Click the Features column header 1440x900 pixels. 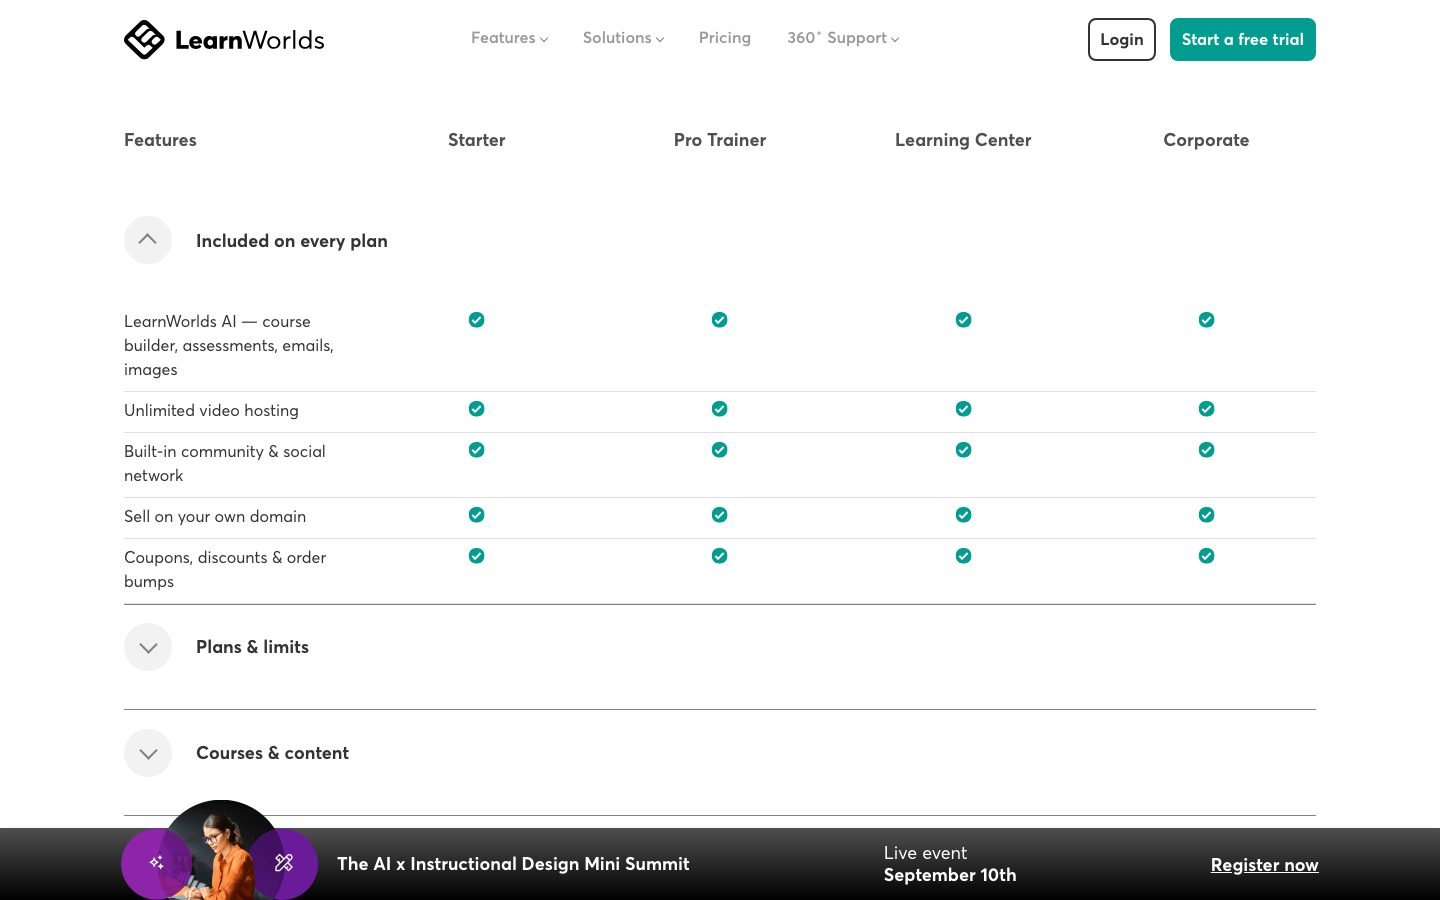[x=160, y=140]
